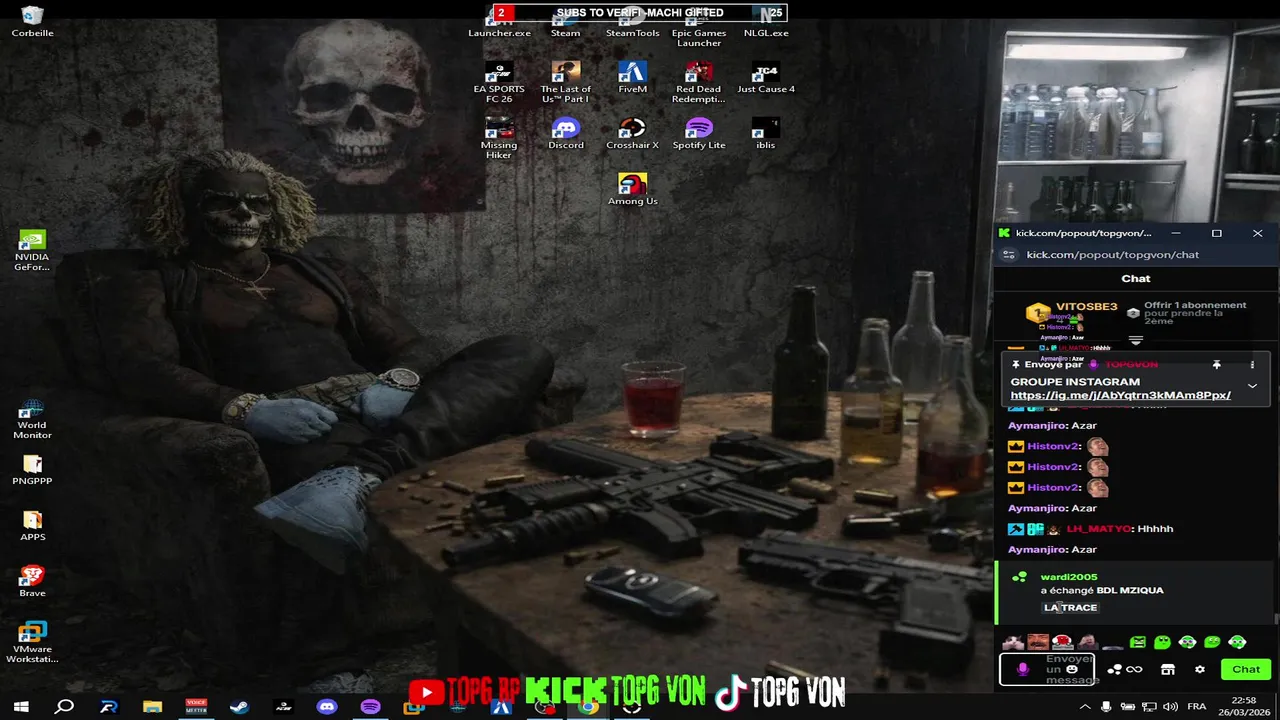This screenshot has height=720, width=1280.
Task: Launch EA SPORTS FC 26 shortcut
Action: coord(499,82)
